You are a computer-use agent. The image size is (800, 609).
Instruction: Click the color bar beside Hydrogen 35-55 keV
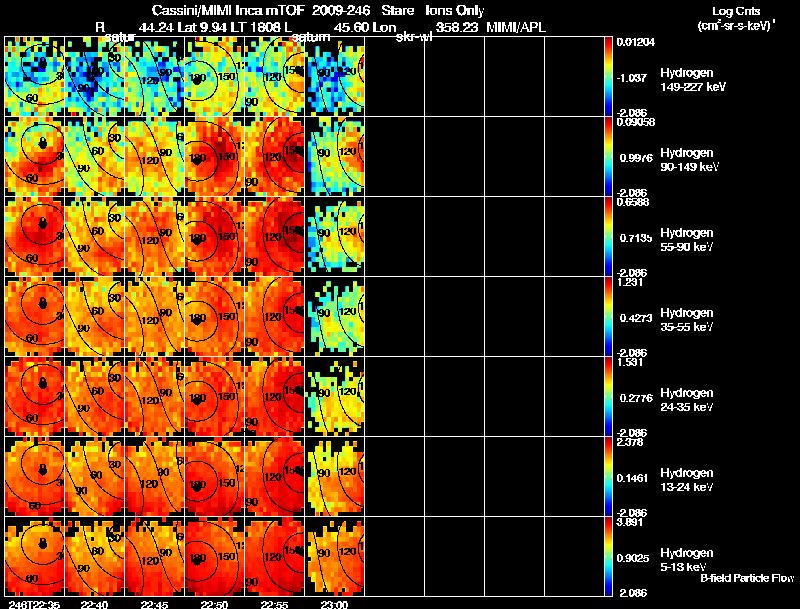point(608,317)
